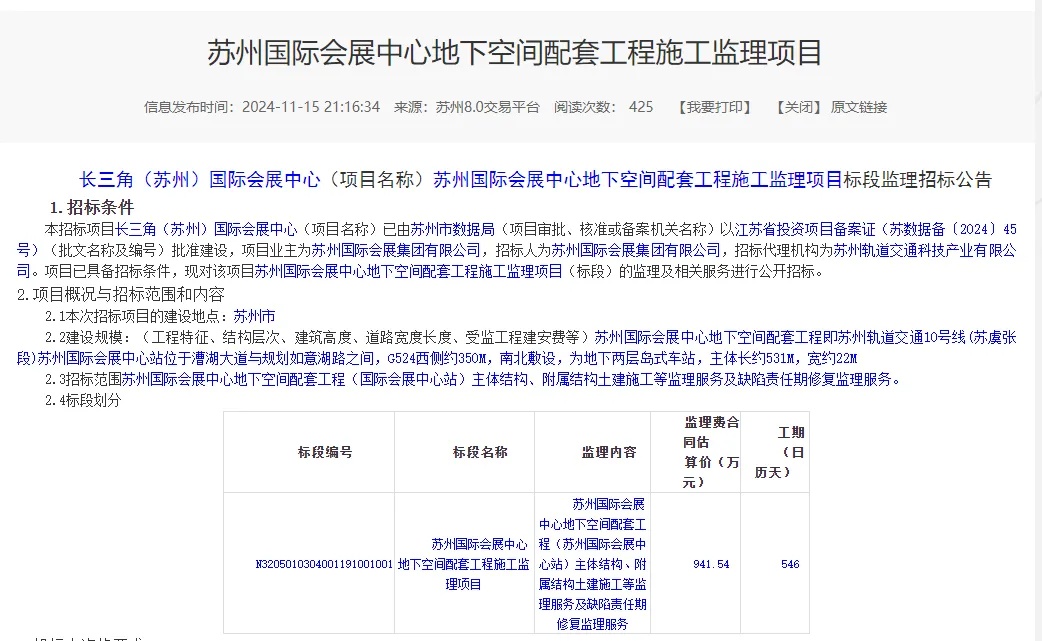Click the lot name cell 地下空间配套工程施工监理项目

point(463,564)
